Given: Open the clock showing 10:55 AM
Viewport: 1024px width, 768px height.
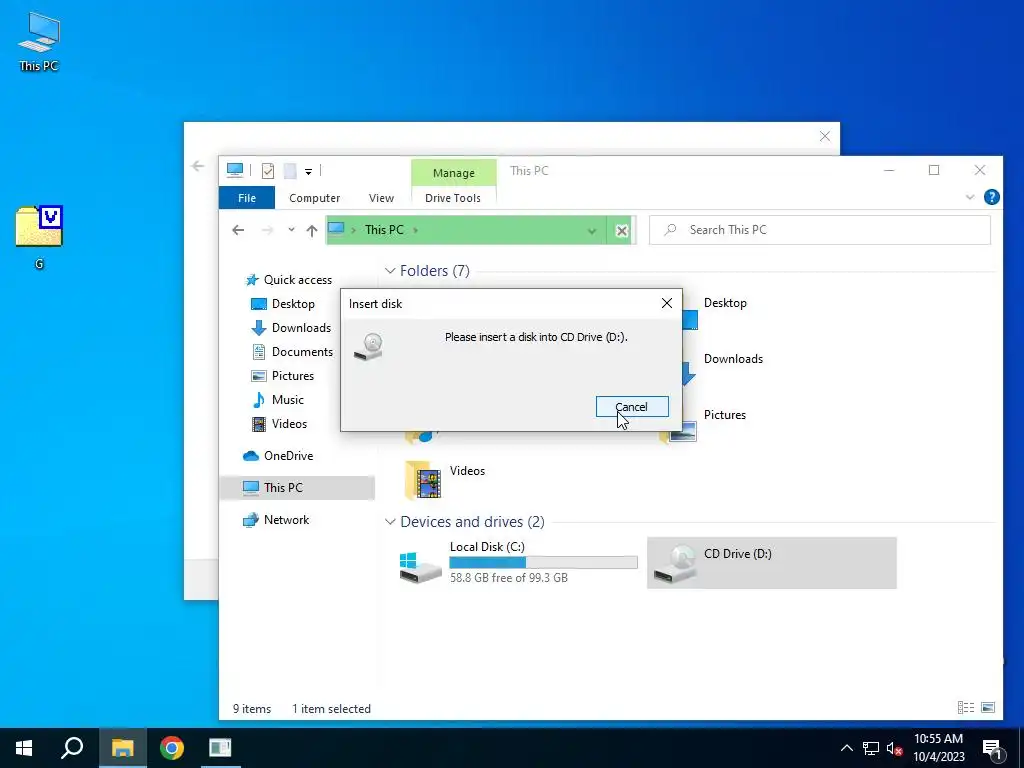Looking at the screenshot, I should (938, 748).
